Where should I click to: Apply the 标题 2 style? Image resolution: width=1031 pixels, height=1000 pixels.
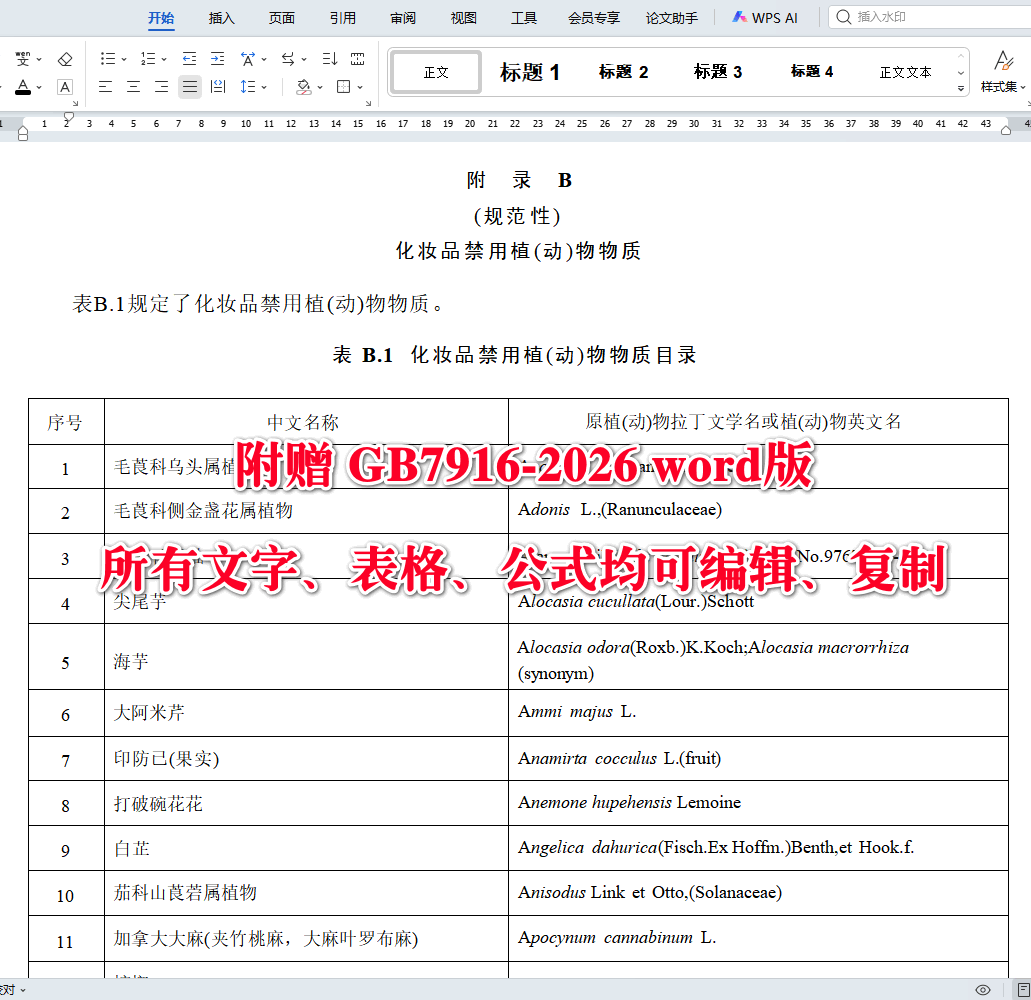[x=623, y=72]
